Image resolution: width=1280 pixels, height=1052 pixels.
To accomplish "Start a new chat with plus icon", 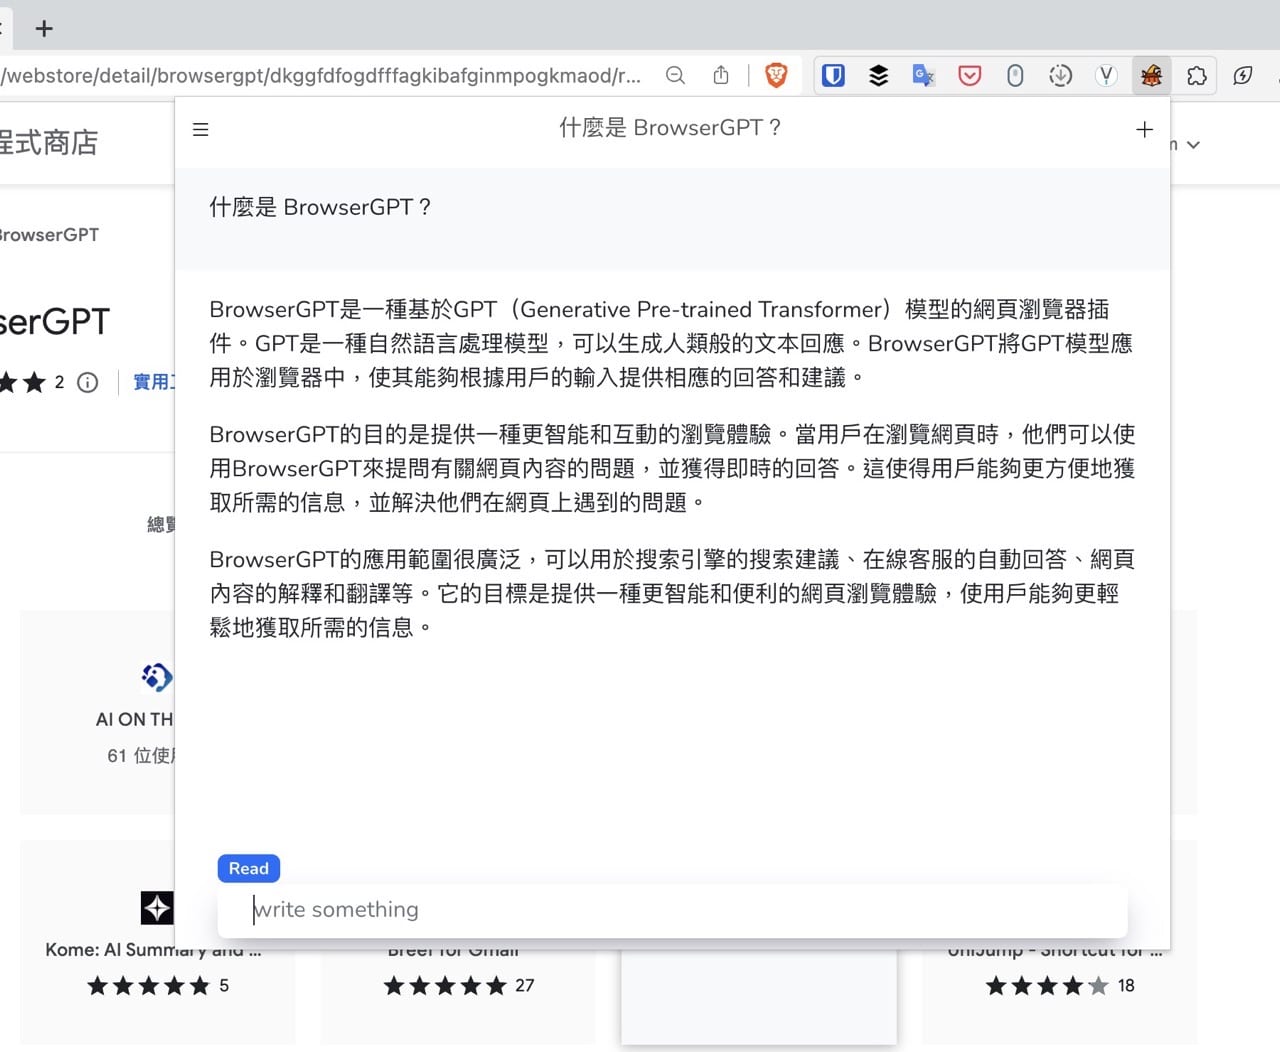I will pyautogui.click(x=1145, y=129).
